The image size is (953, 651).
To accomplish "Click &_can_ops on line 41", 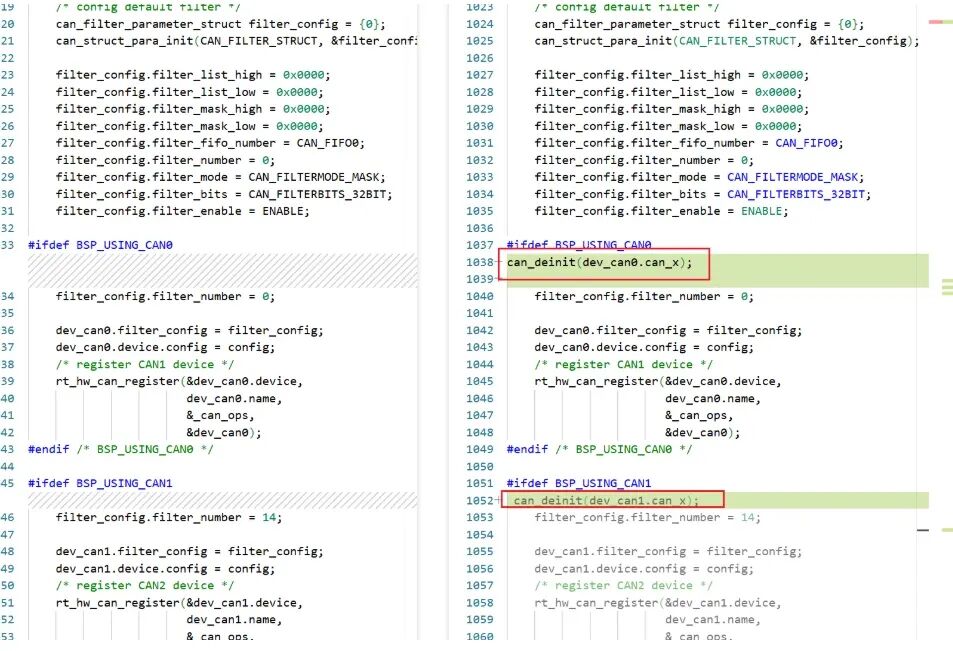I will coord(217,415).
